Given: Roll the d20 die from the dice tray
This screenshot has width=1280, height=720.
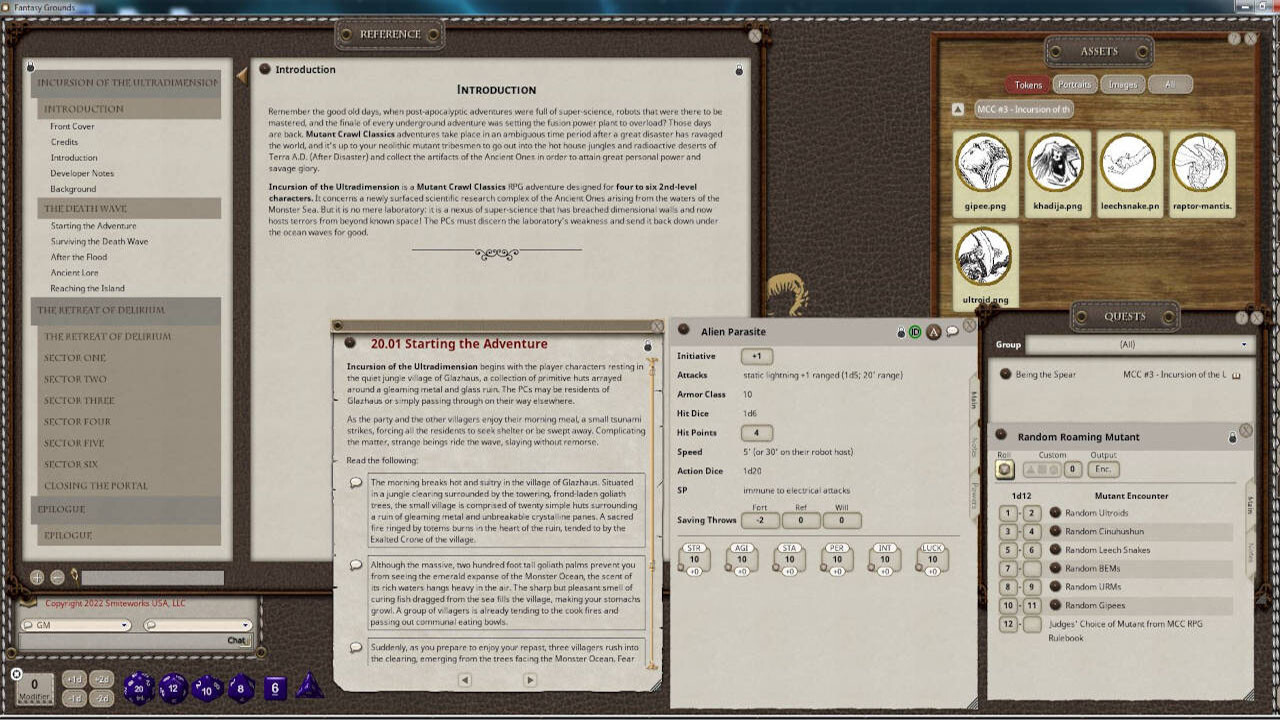Looking at the screenshot, I should pos(138,689).
